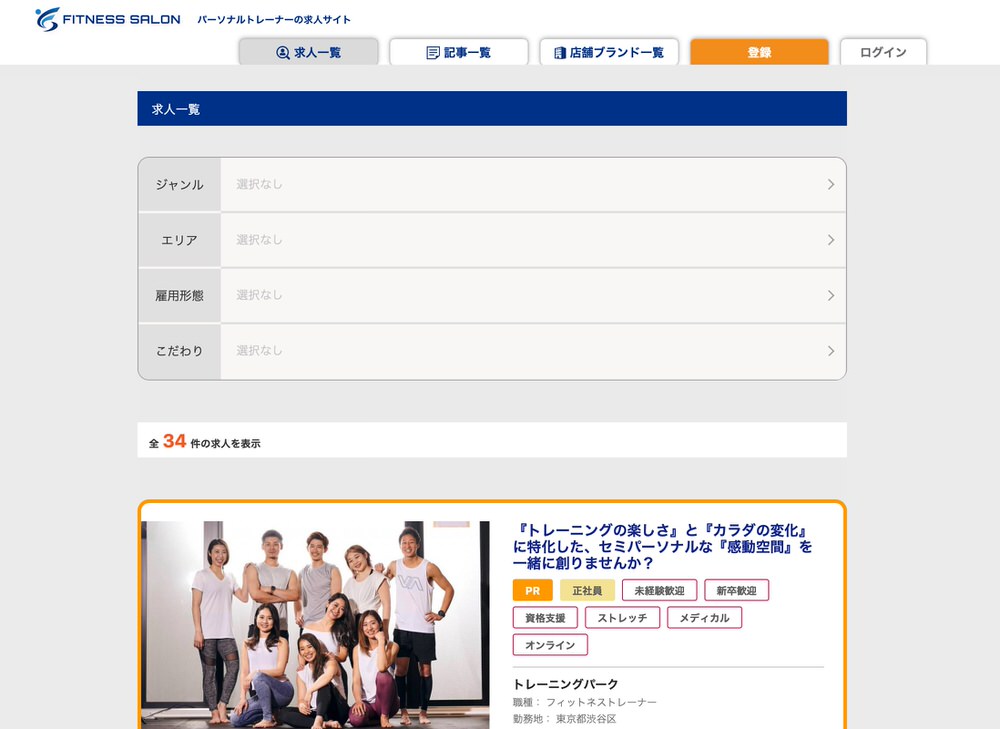Expand the エリア filter chevron
Screen dimensions: 1000x729
(x=830, y=240)
